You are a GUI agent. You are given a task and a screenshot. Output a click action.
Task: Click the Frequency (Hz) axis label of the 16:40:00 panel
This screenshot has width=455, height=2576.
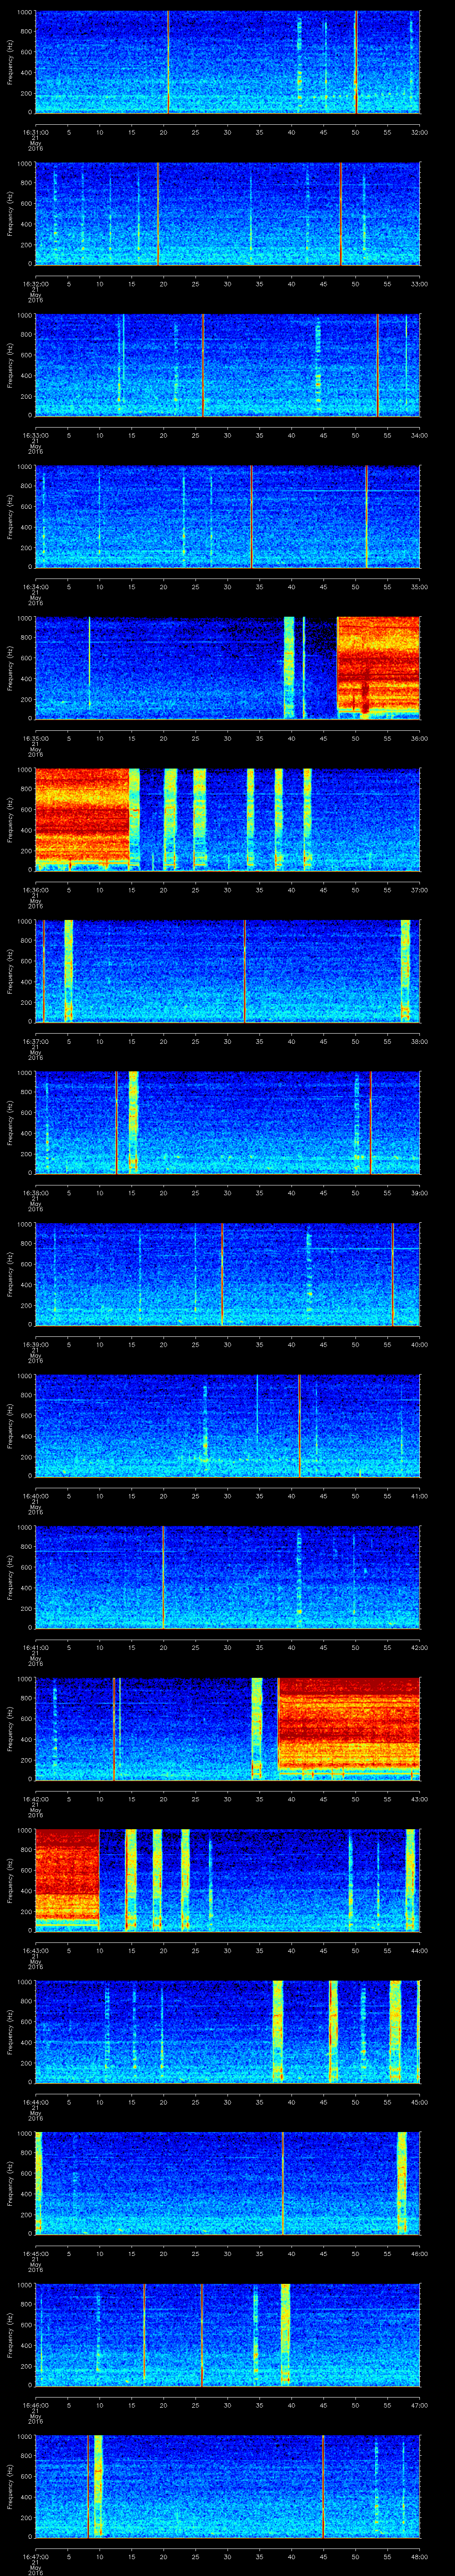tap(11, 1426)
